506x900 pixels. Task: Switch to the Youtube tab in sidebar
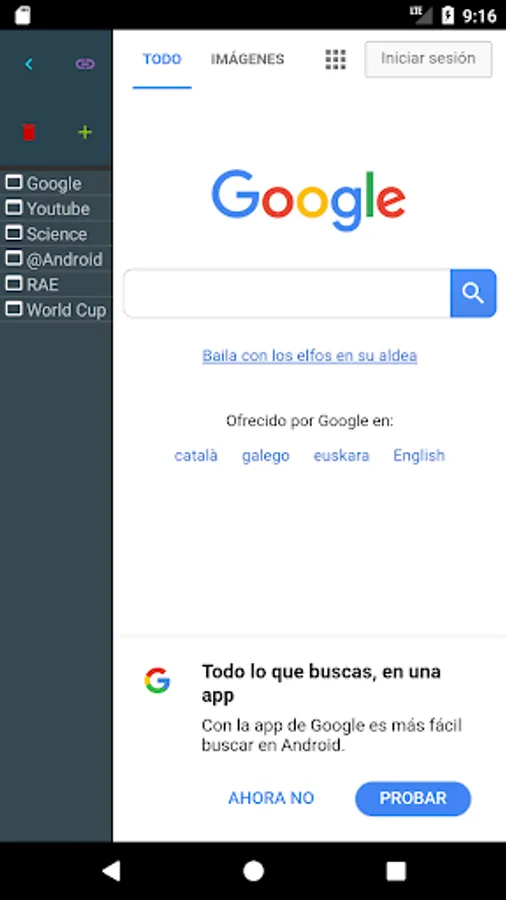(56, 208)
